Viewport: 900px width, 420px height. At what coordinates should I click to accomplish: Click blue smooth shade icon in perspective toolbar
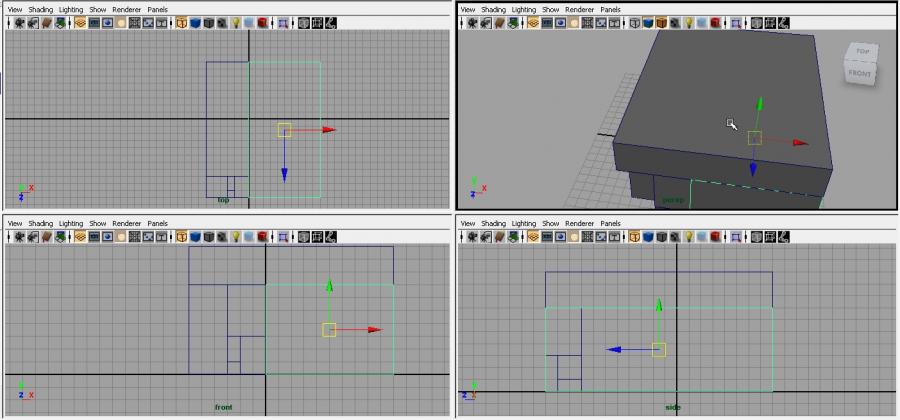tap(649, 23)
